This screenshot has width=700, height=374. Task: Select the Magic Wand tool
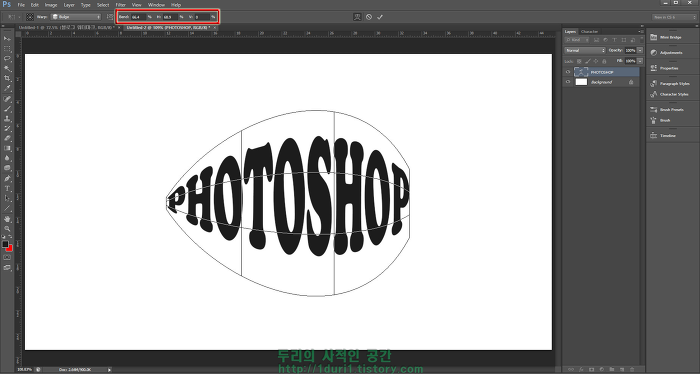7,68
